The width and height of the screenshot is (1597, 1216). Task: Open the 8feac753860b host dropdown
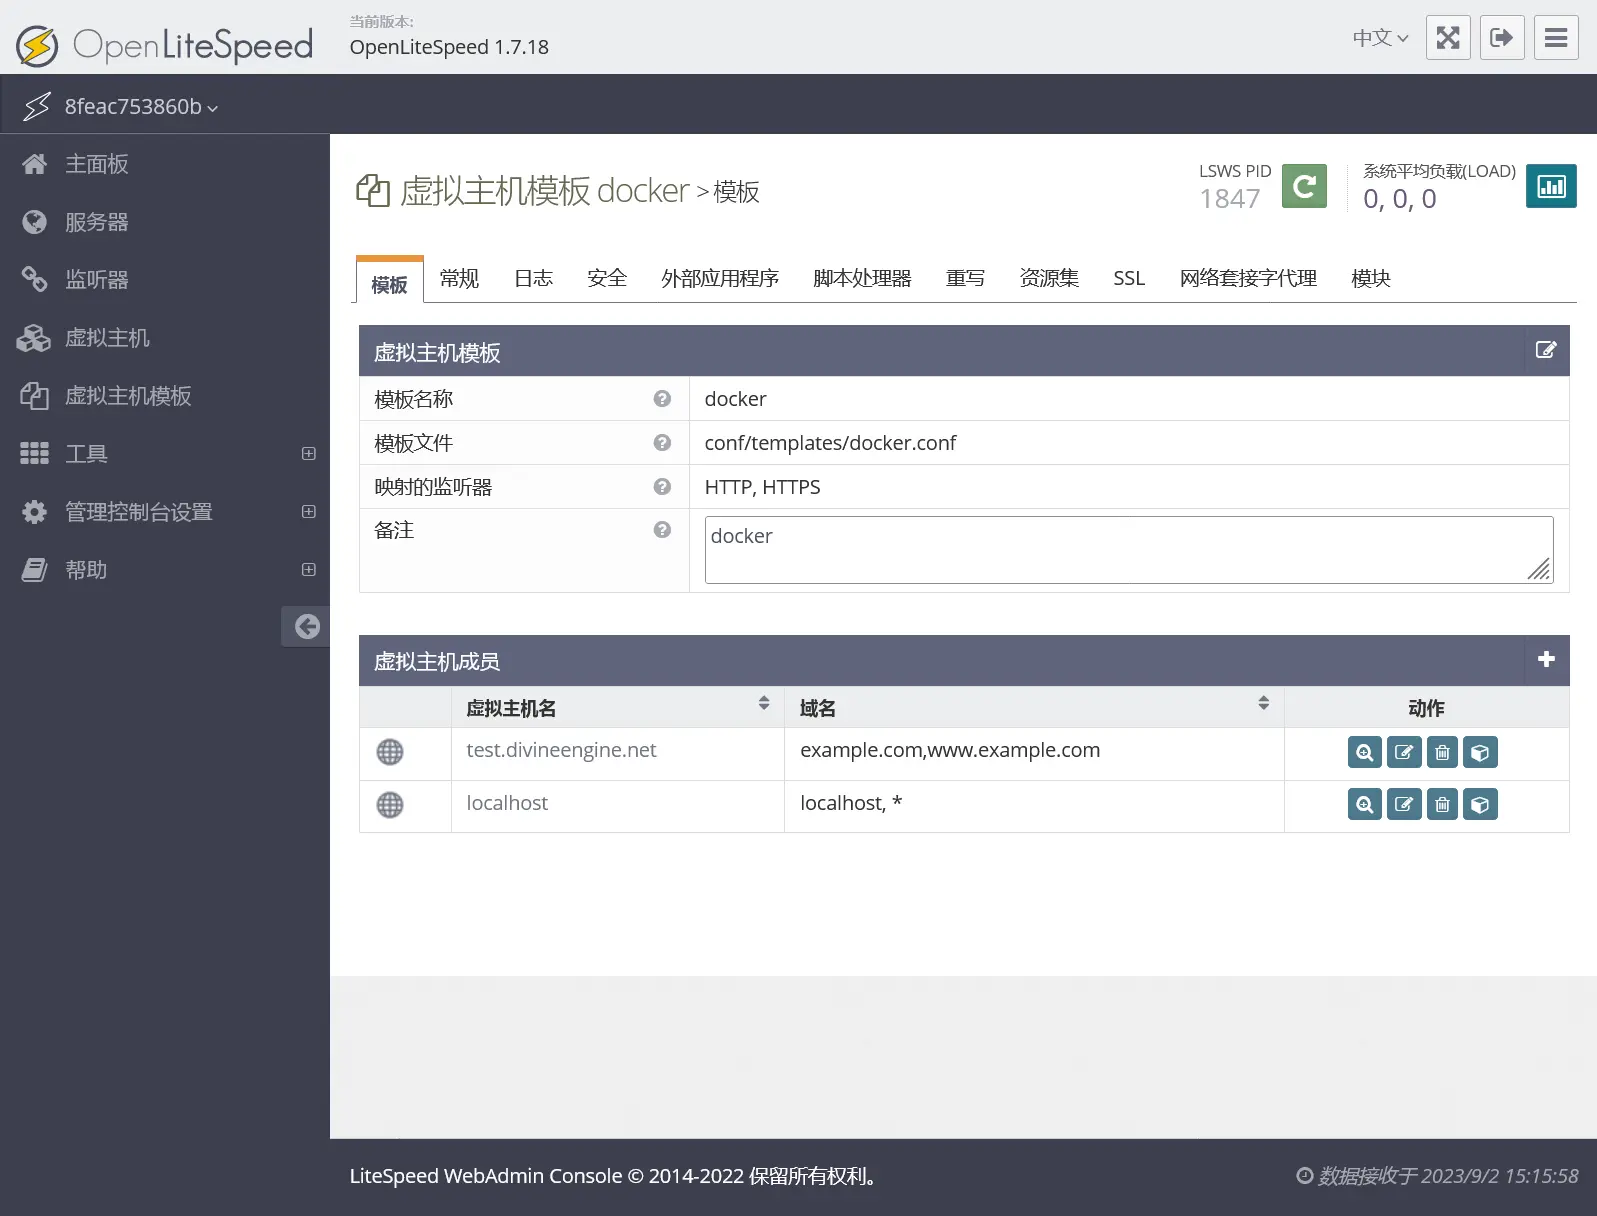pyautogui.click(x=141, y=106)
